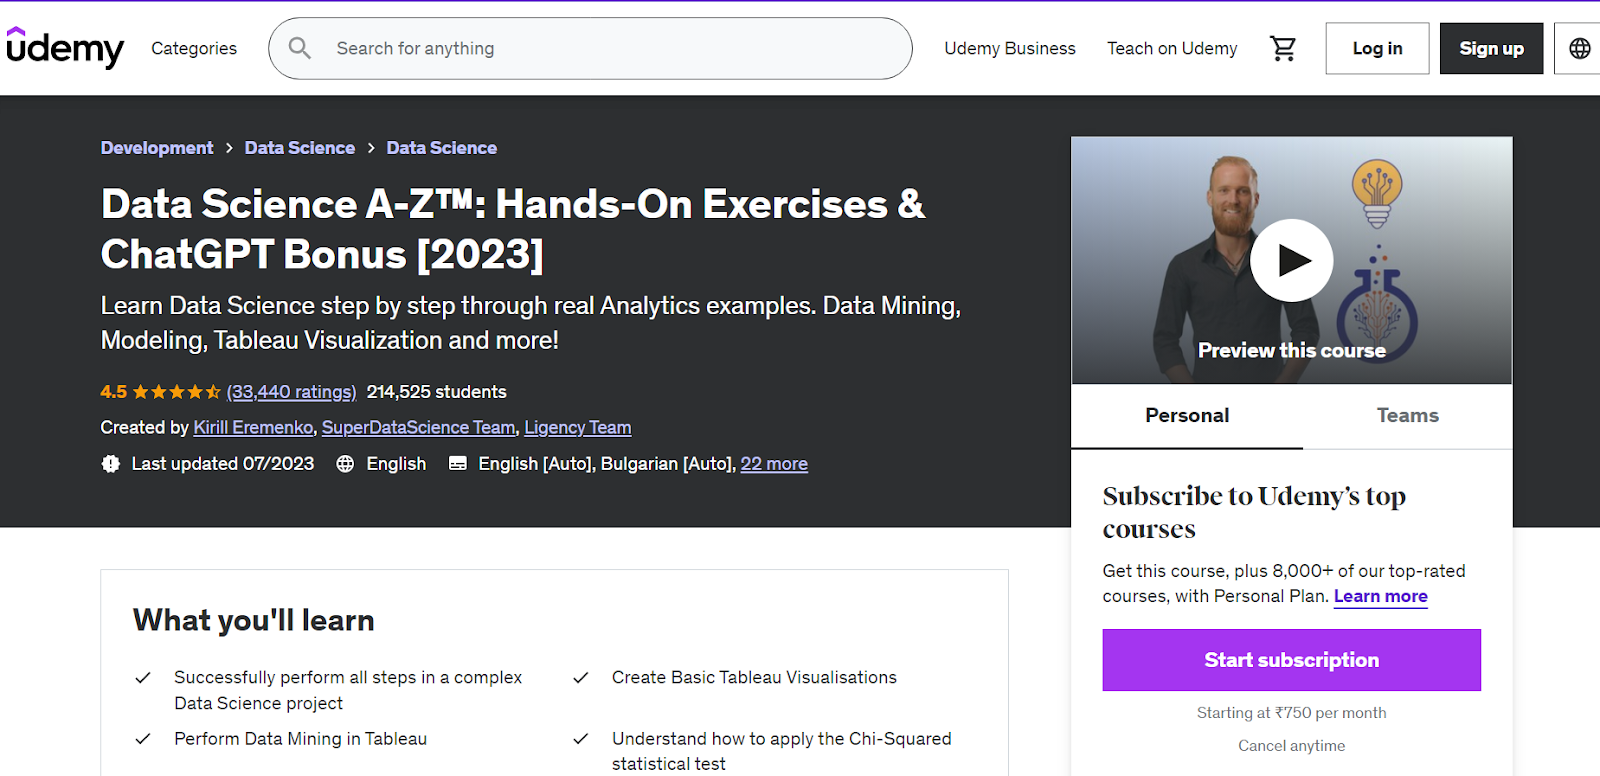Open Kirill Eremenko instructor link
The height and width of the screenshot is (776, 1600).
coord(253,428)
